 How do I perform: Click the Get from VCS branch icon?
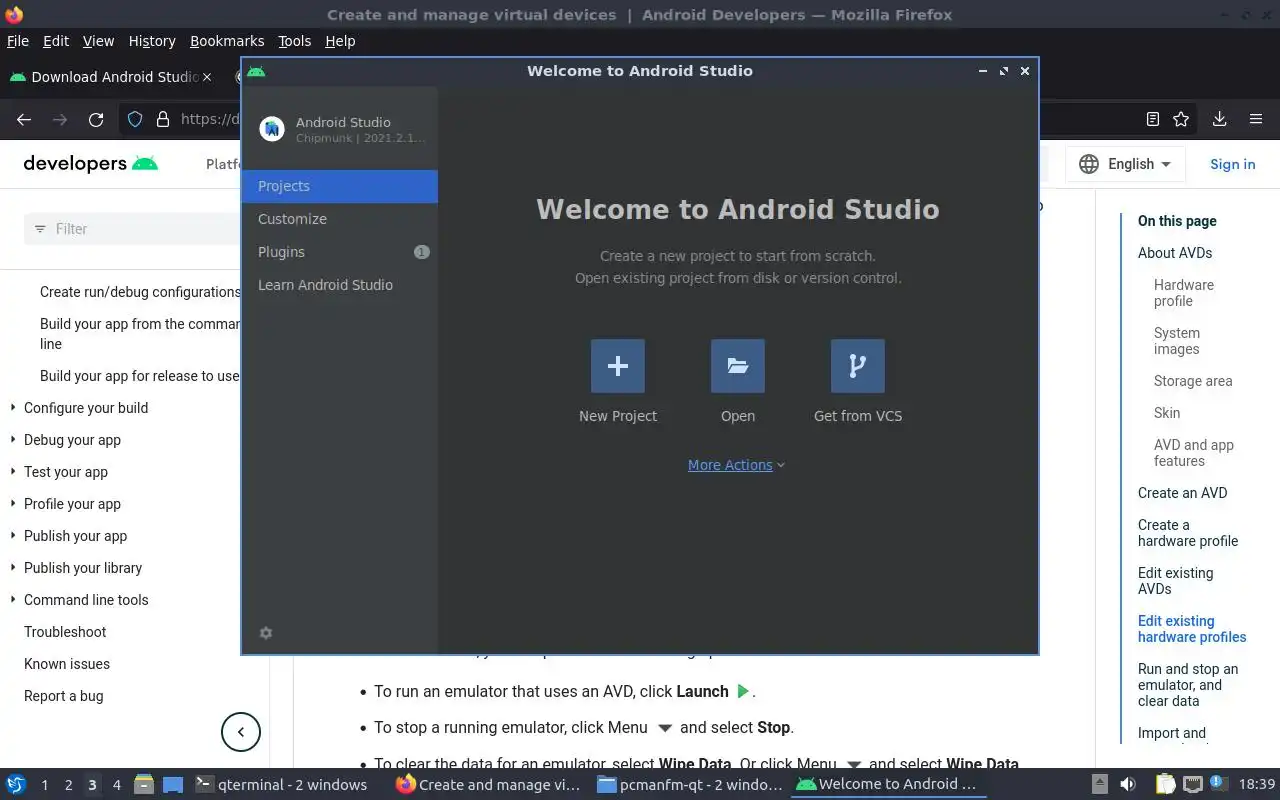tap(858, 366)
